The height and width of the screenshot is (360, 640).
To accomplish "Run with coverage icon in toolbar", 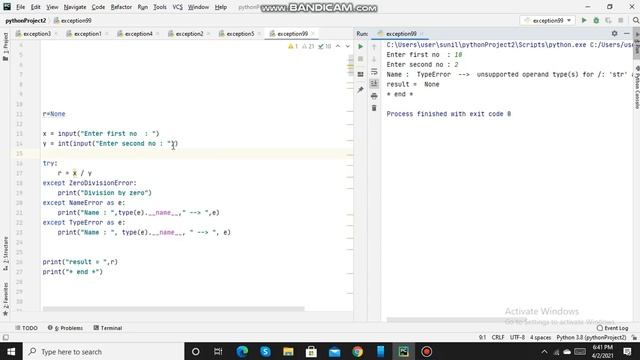I will pyautogui.click(x=608, y=20).
